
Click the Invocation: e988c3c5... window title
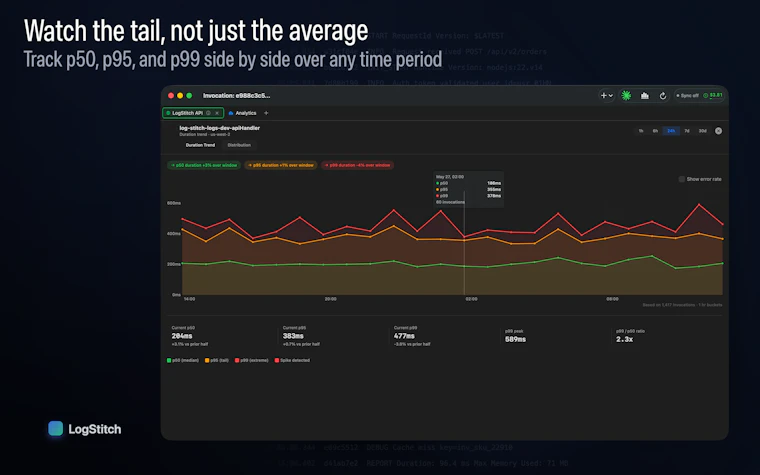point(237,95)
